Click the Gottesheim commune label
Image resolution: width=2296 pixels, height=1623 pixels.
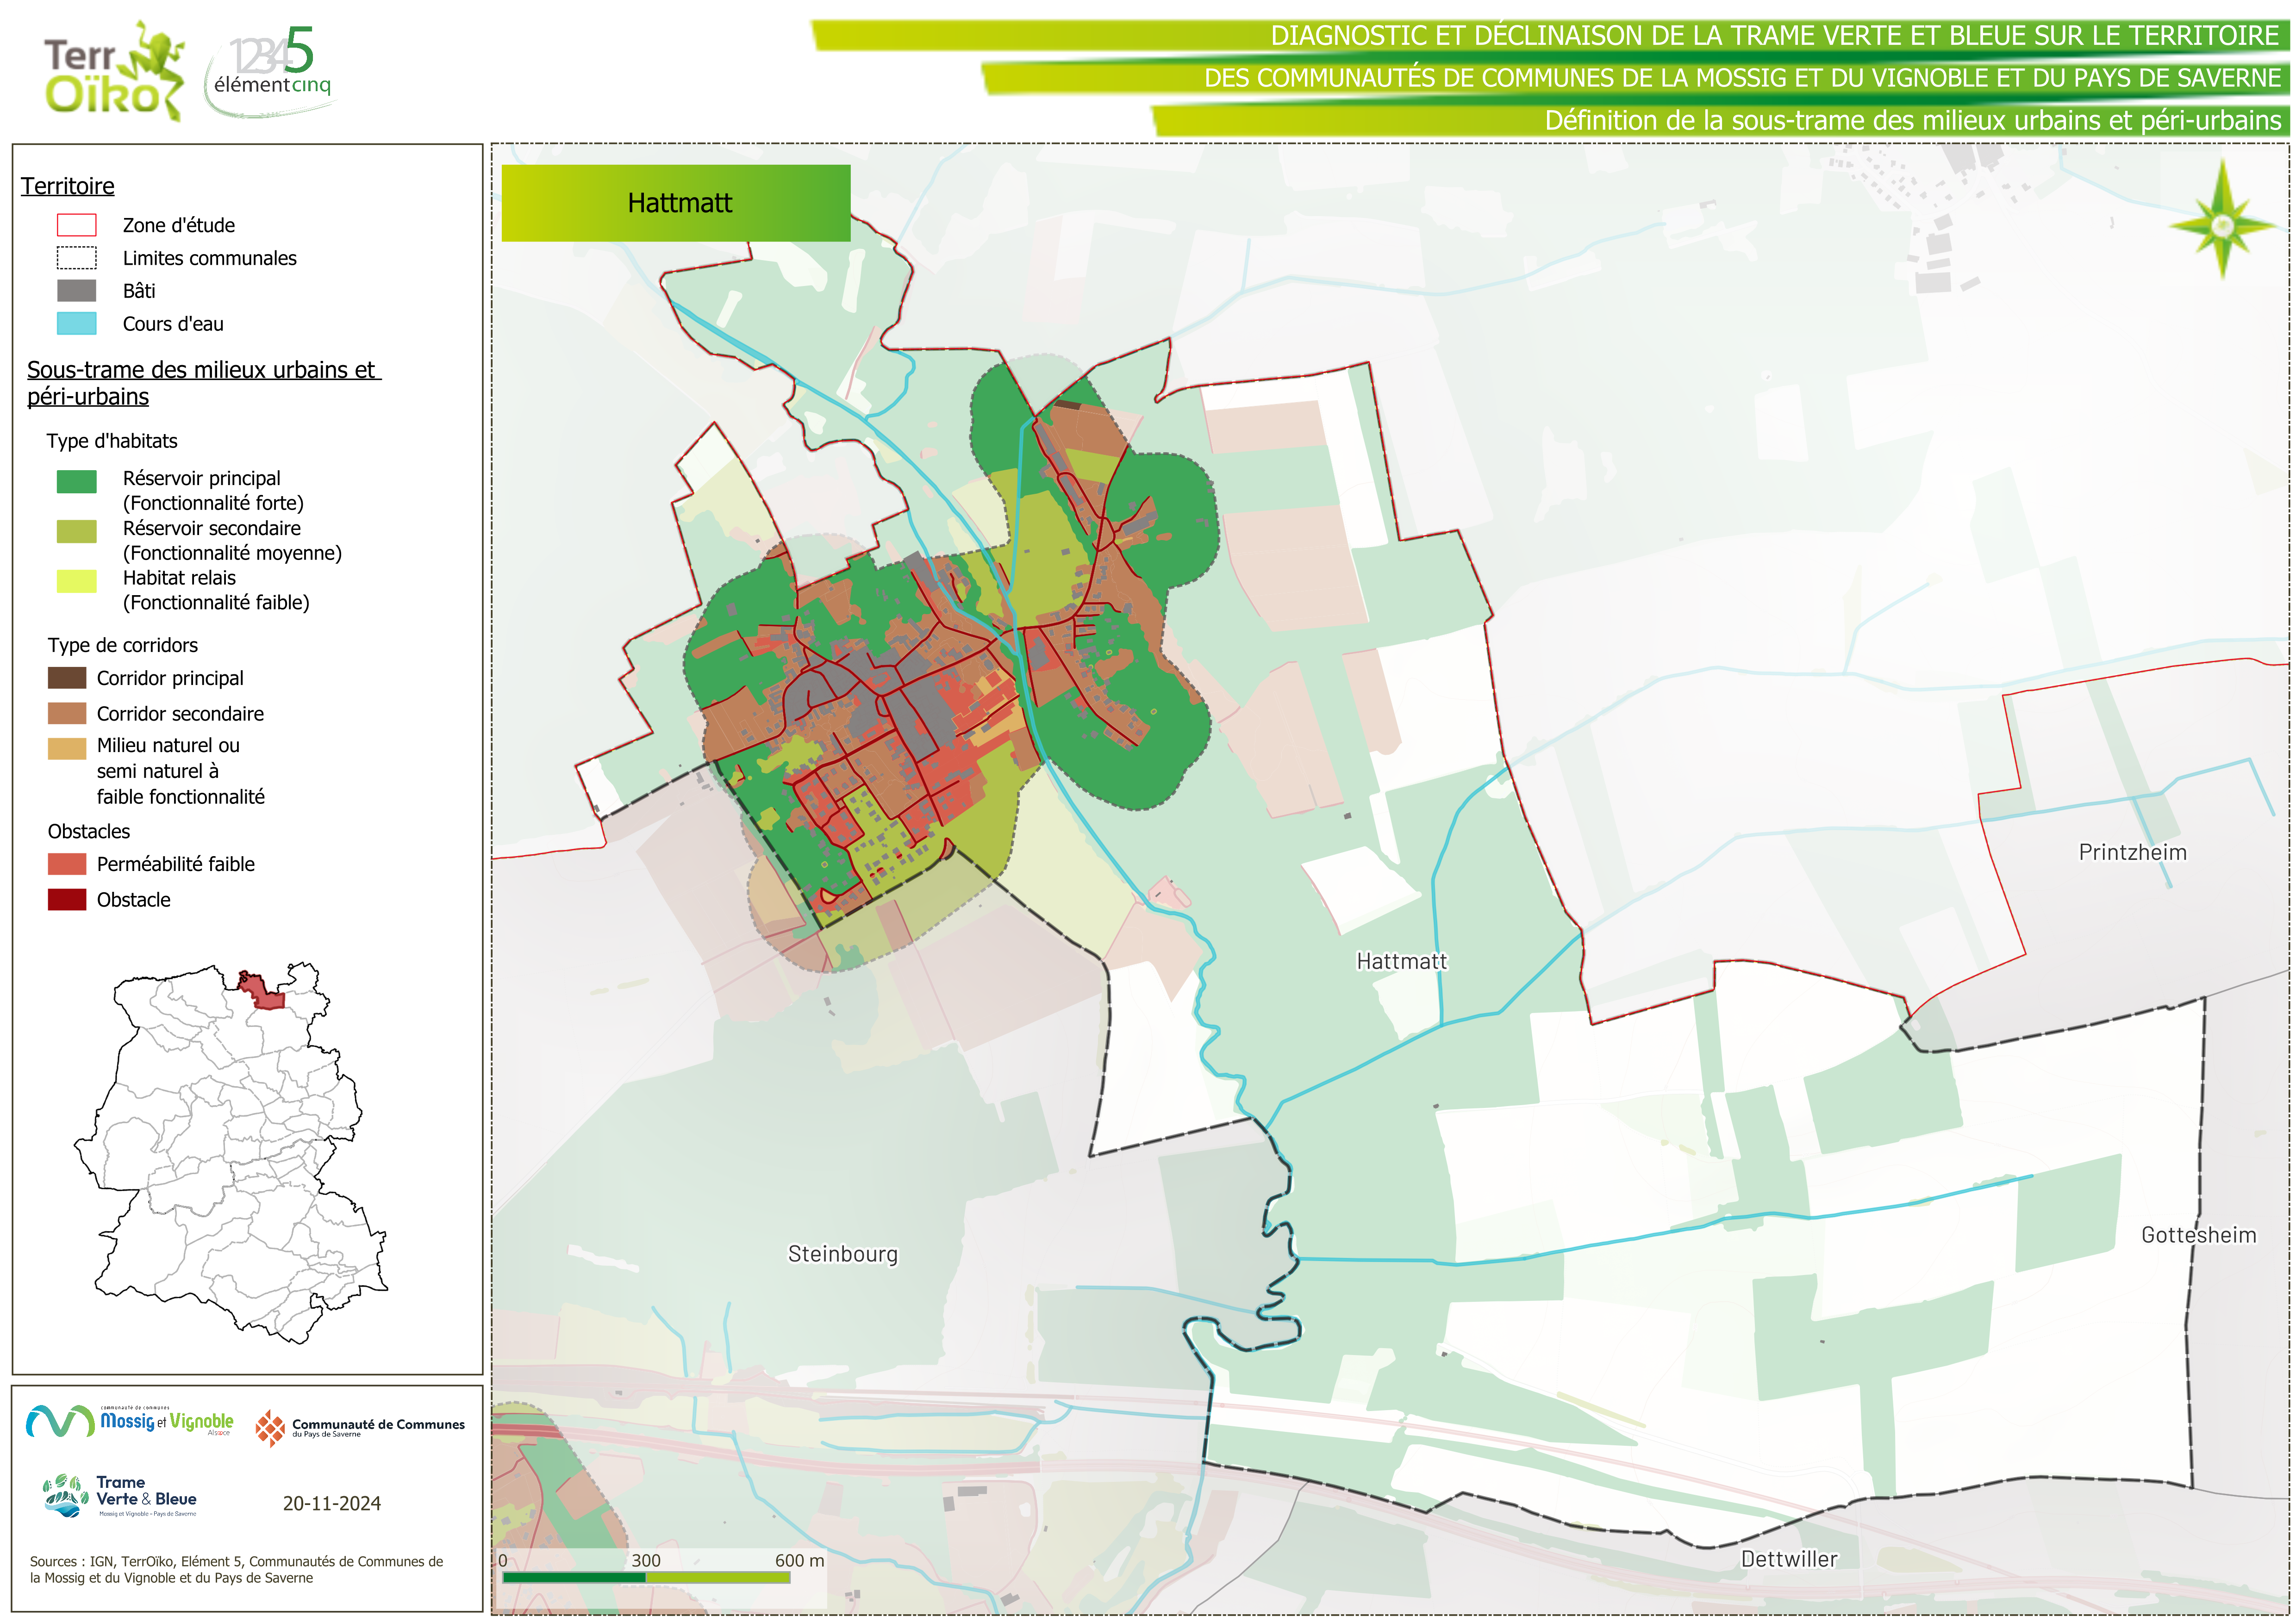pyautogui.click(x=2198, y=1235)
